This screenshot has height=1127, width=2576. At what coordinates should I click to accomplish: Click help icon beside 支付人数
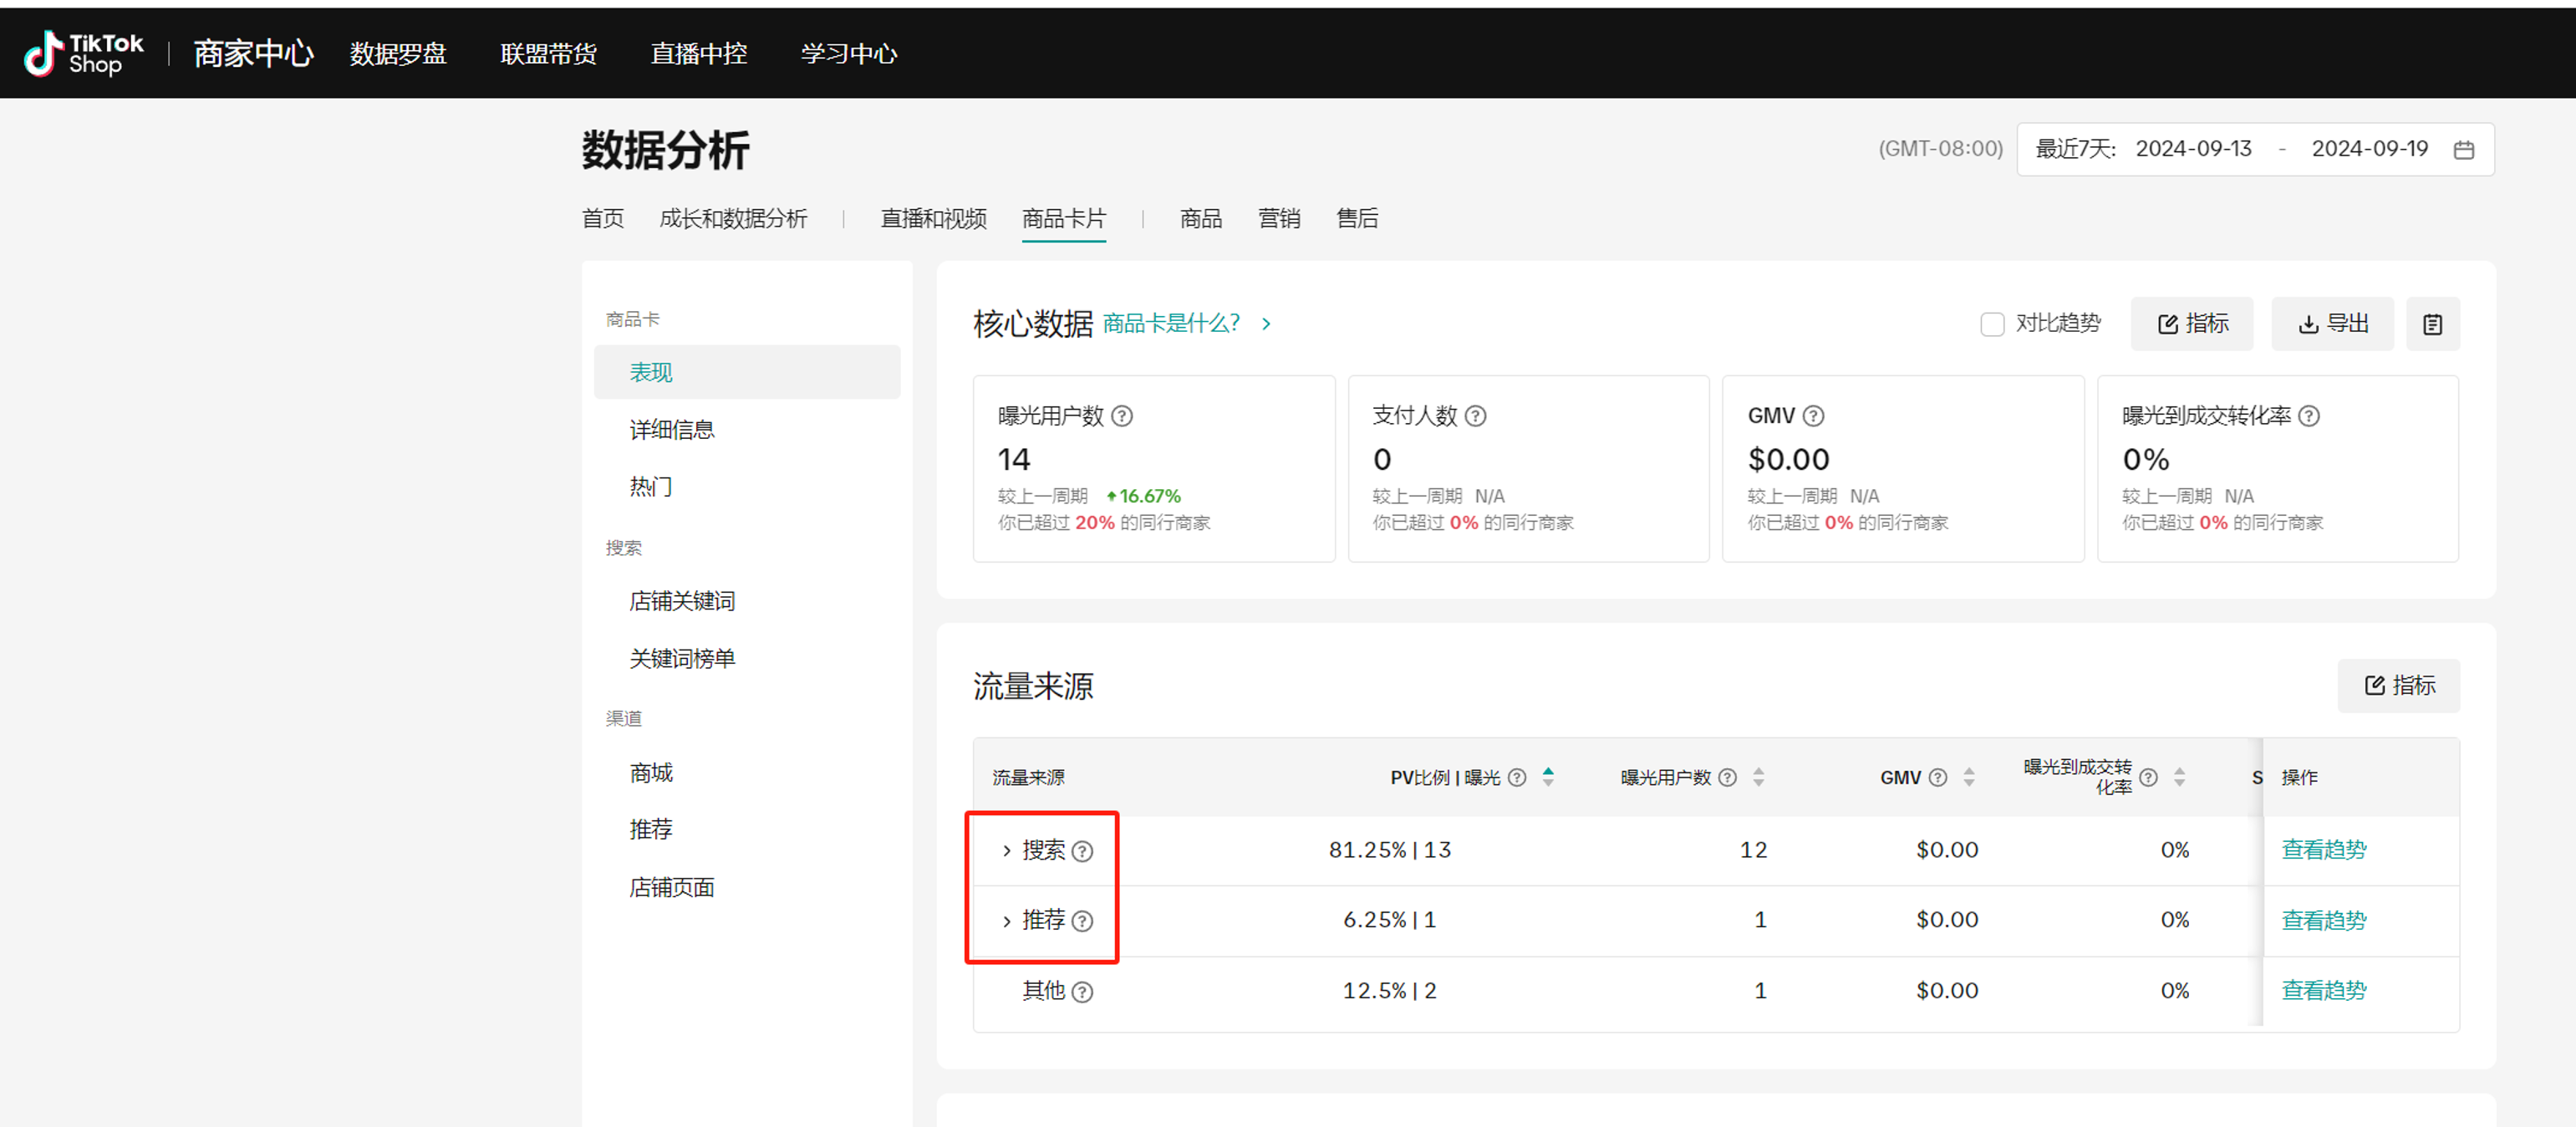[x=1475, y=416]
